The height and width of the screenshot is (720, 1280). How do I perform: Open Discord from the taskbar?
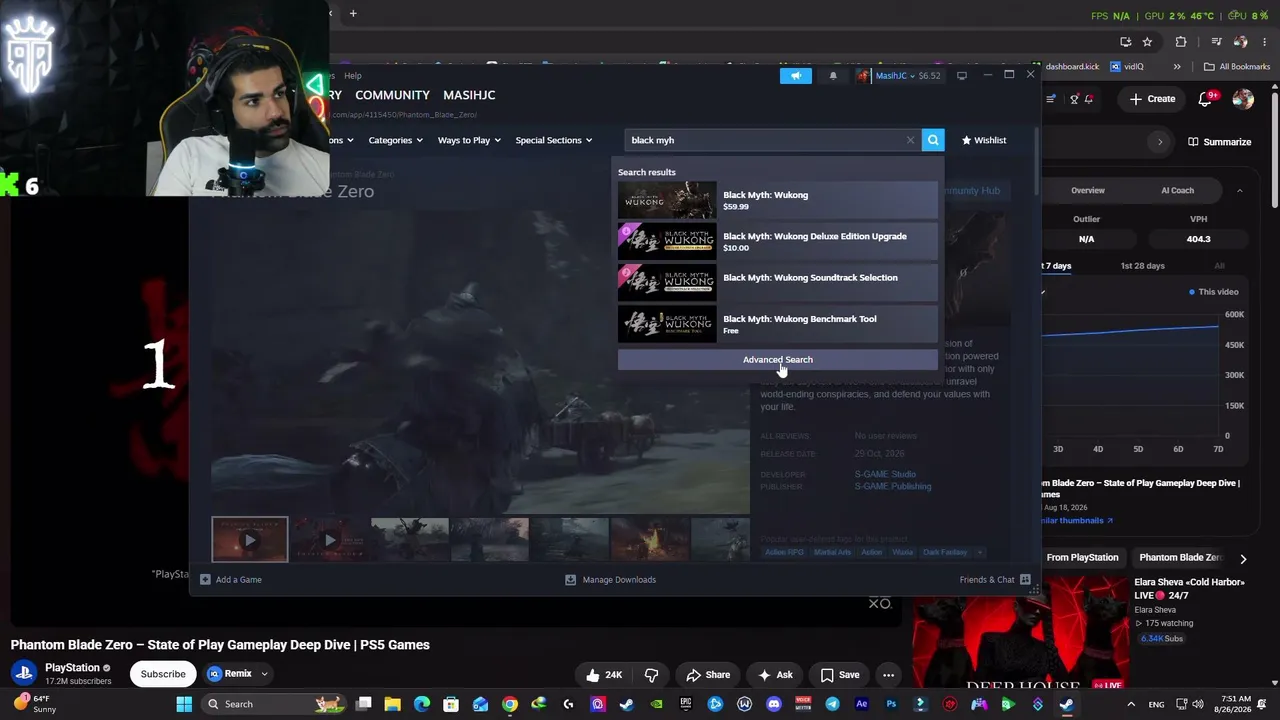tap(773, 704)
